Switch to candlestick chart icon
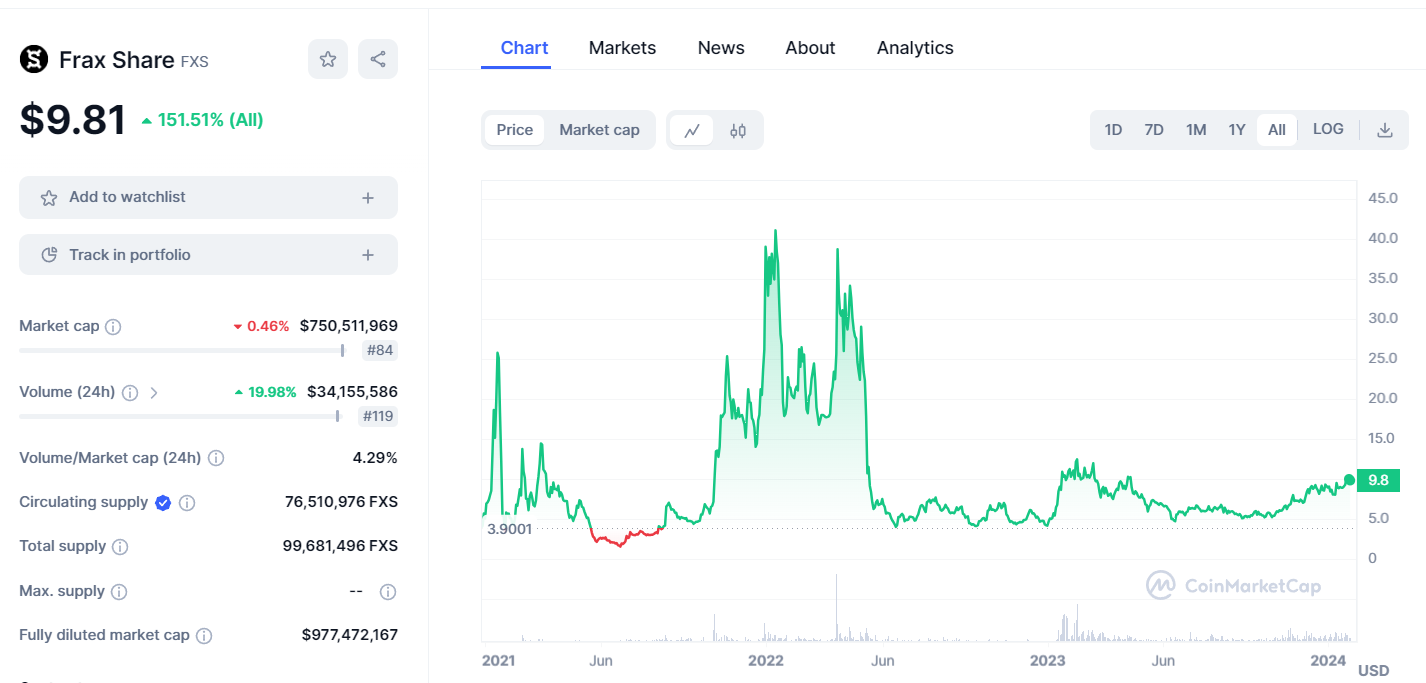1426x683 pixels. pos(738,130)
